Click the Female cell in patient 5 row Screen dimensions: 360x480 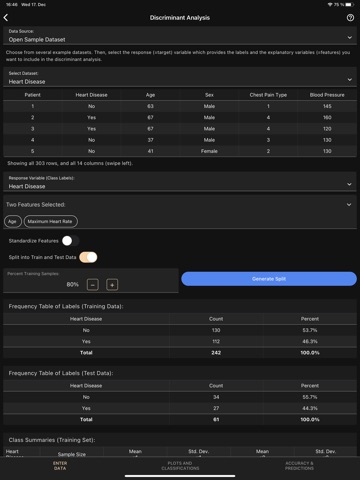click(x=209, y=151)
